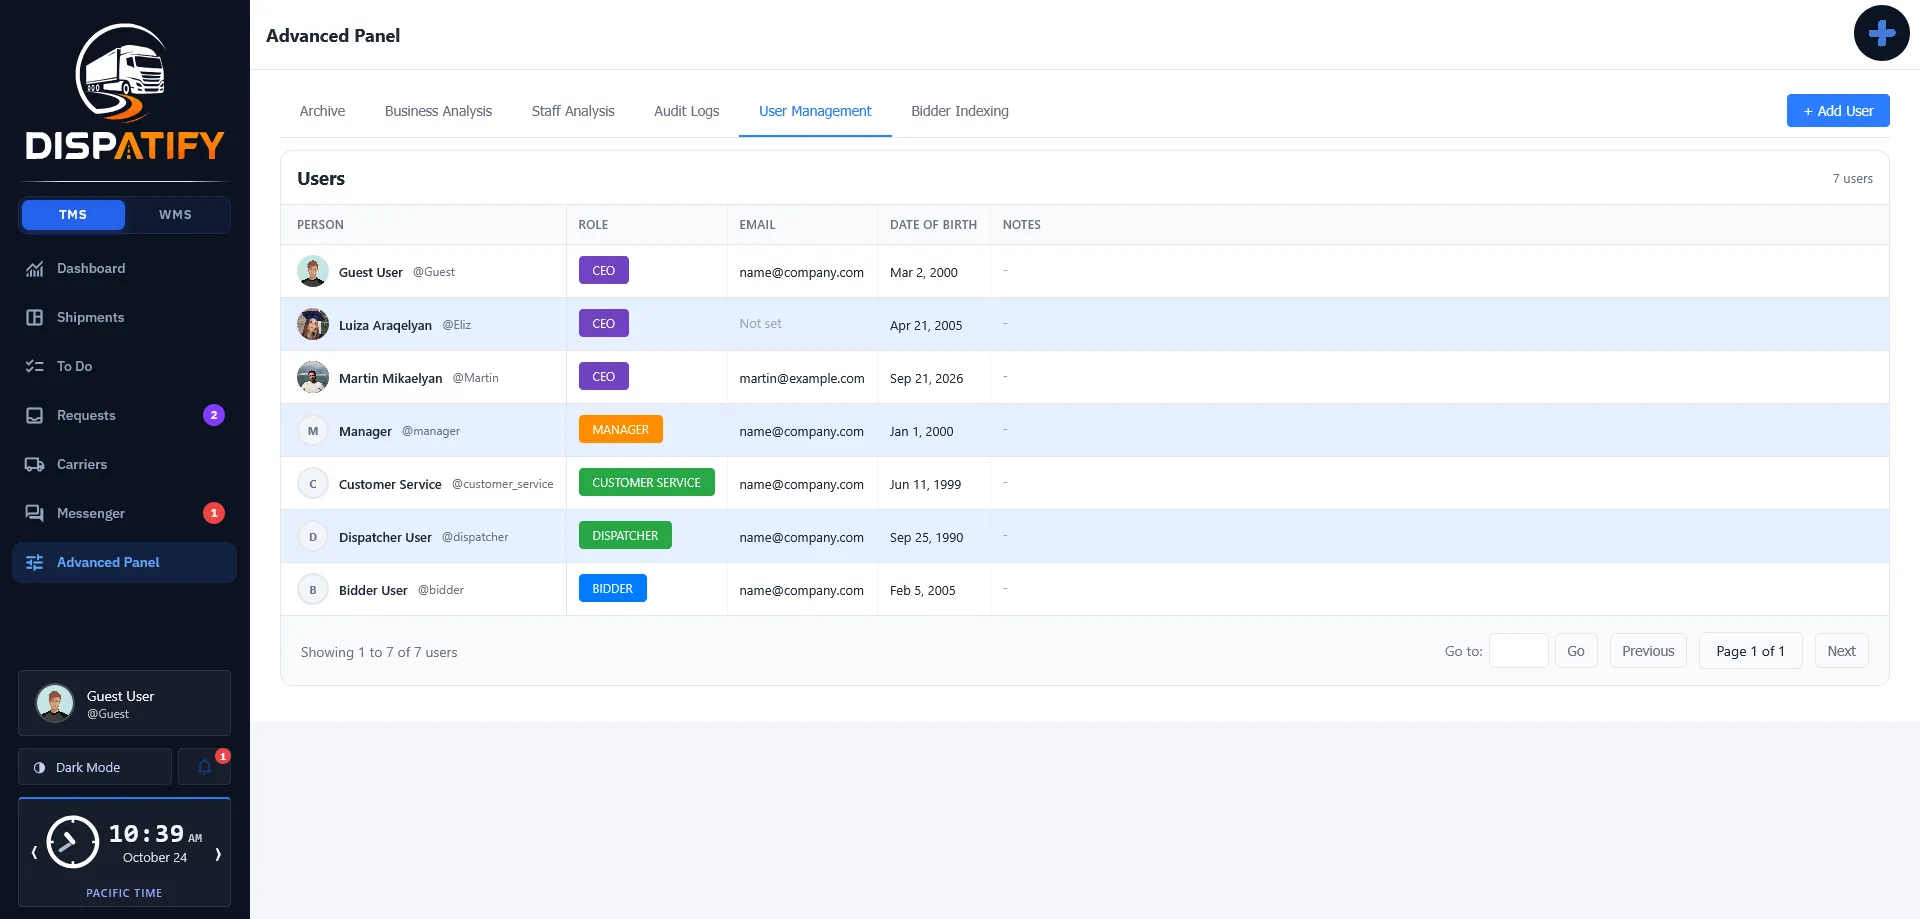Click the Bidder User 'B' avatar circle
1920x919 pixels.
tap(313, 590)
